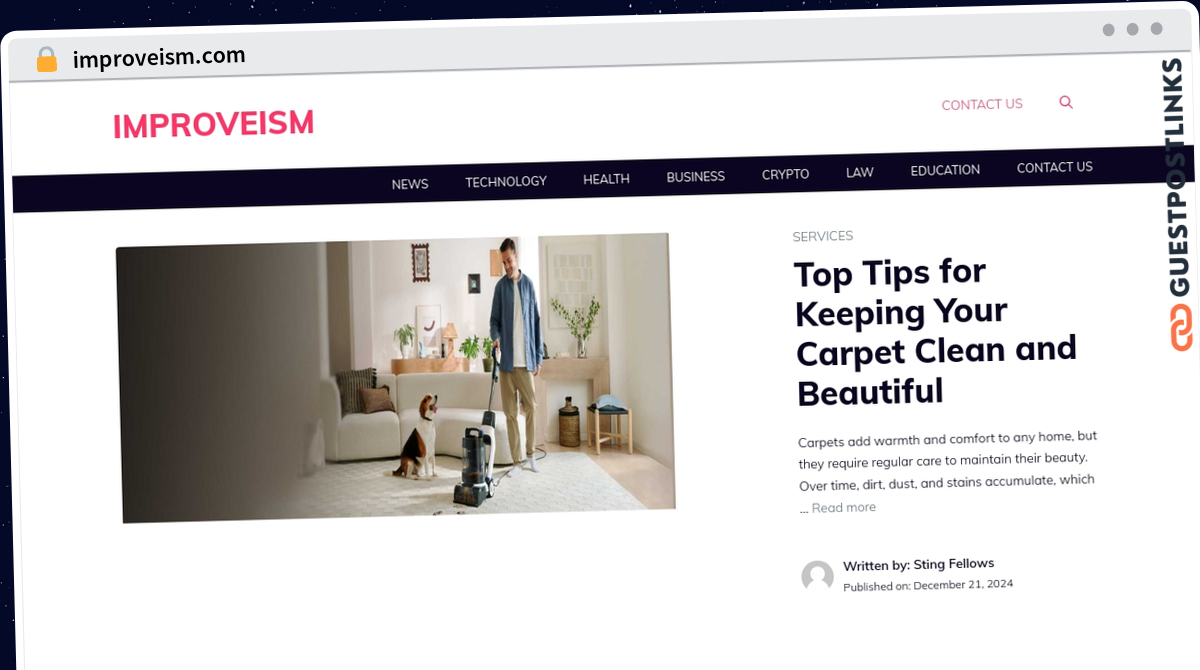
Task: Click CONTACT US in dark nav bar
Action: (1055, 167)
